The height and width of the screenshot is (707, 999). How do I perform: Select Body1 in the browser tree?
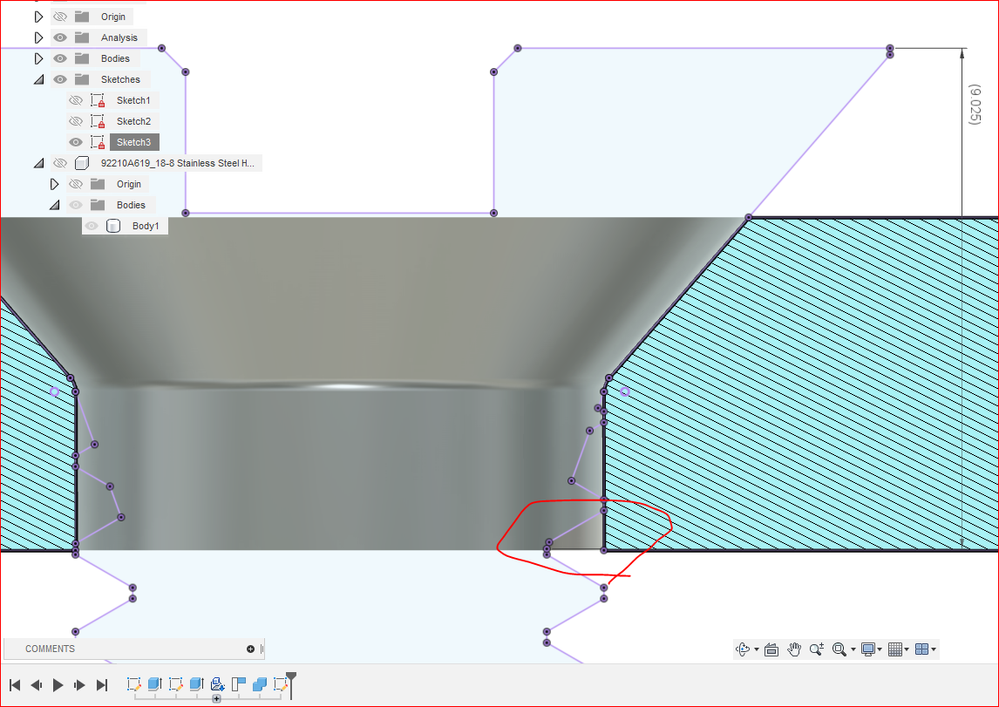[x=145, y=226]
